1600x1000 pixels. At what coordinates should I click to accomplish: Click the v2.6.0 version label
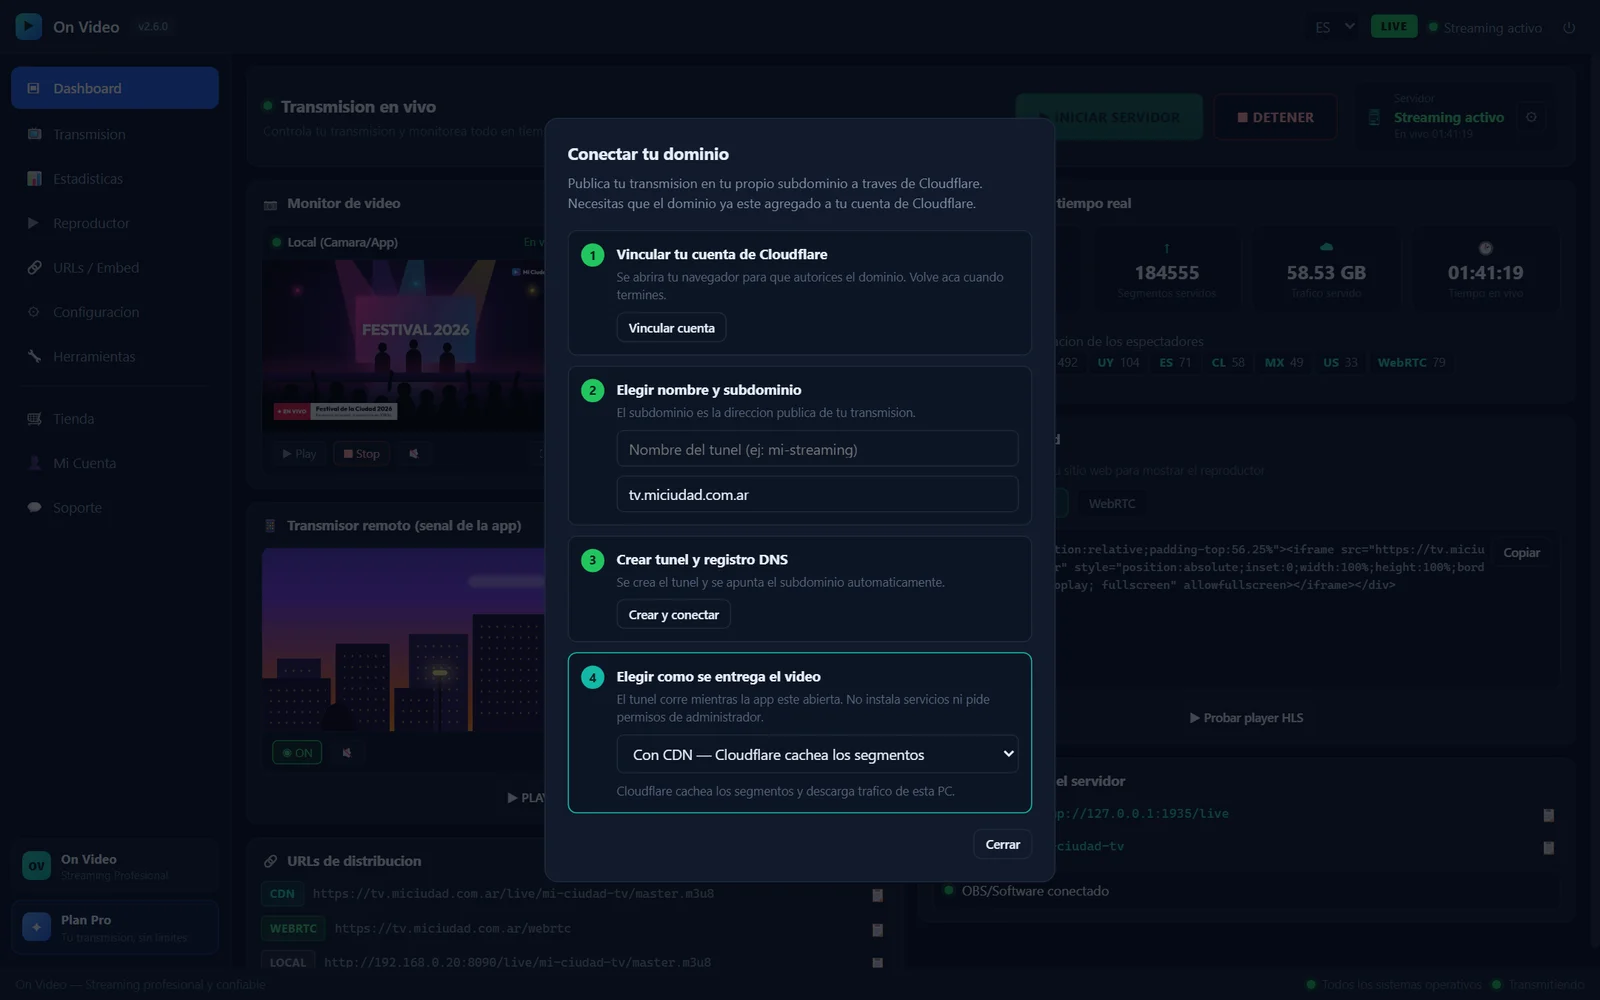(153, 27)
